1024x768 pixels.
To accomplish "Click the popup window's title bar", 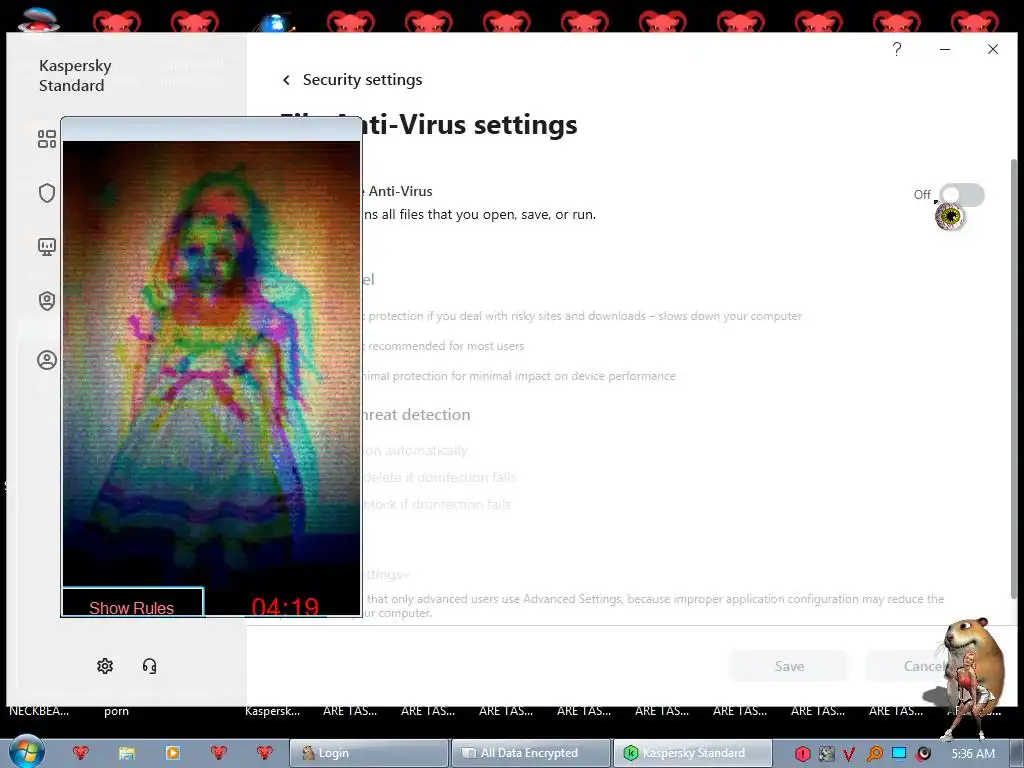I will coord(211,129).
